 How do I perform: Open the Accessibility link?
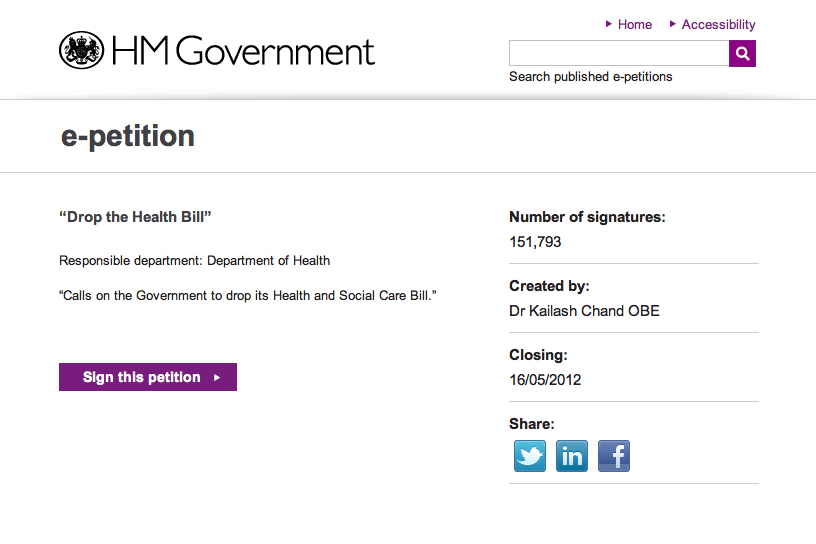pyautogui.click(x=718, y=25)
